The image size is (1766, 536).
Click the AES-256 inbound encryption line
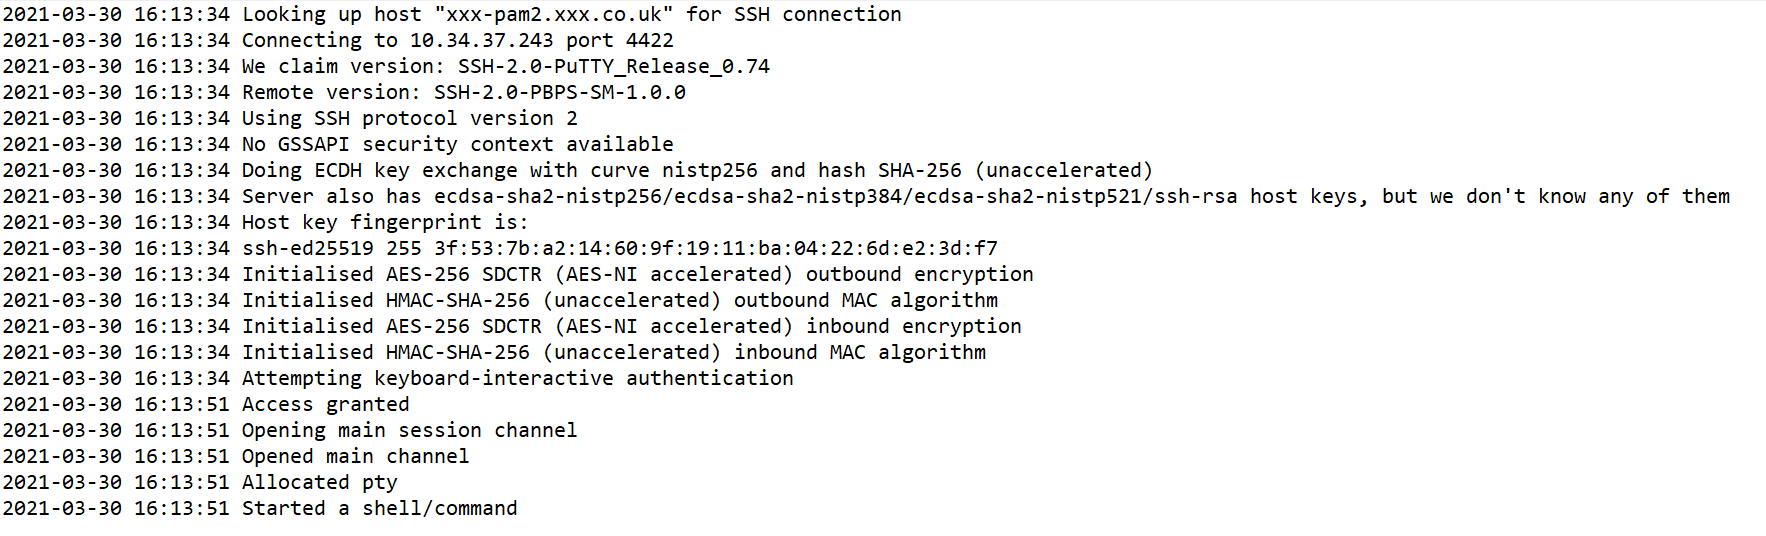tap(631, 327)
